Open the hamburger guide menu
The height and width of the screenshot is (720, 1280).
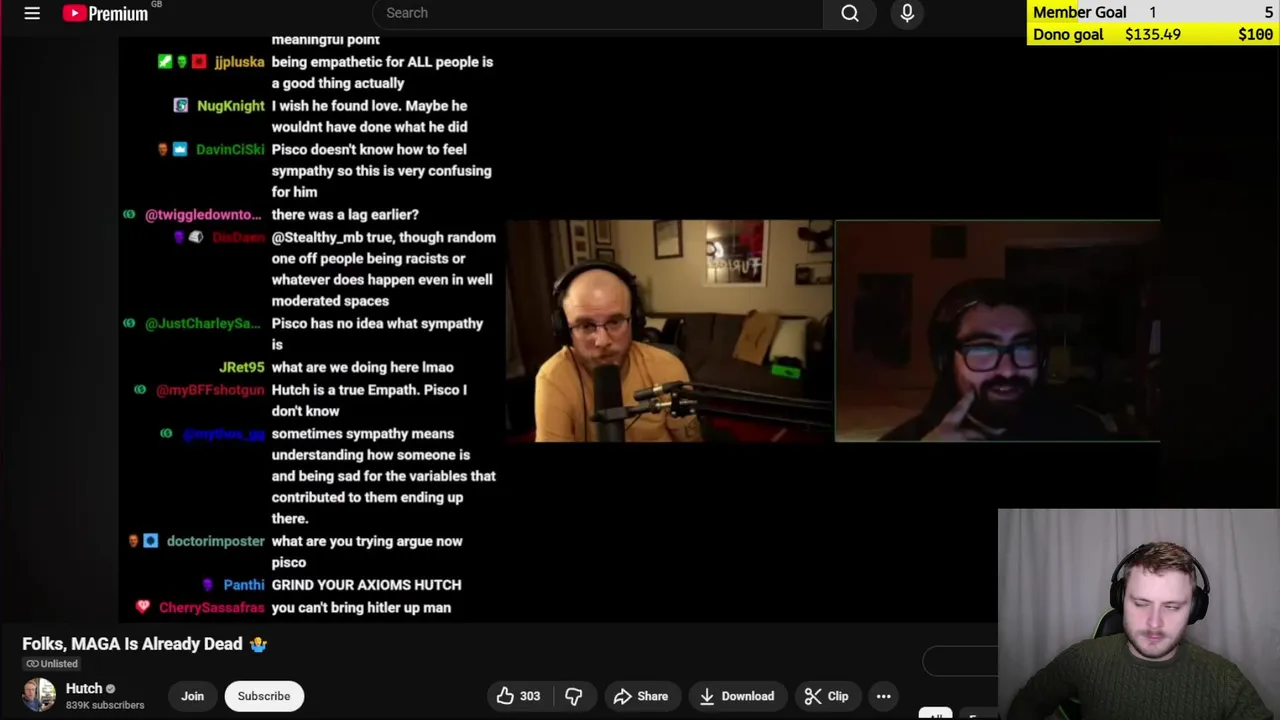pyautogui.click(x=32, y=13)
